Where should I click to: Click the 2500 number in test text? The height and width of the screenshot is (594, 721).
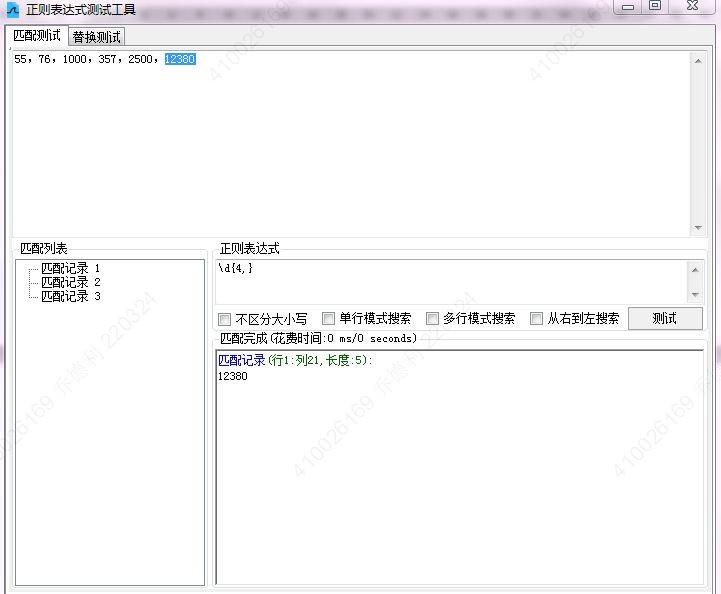140,59
